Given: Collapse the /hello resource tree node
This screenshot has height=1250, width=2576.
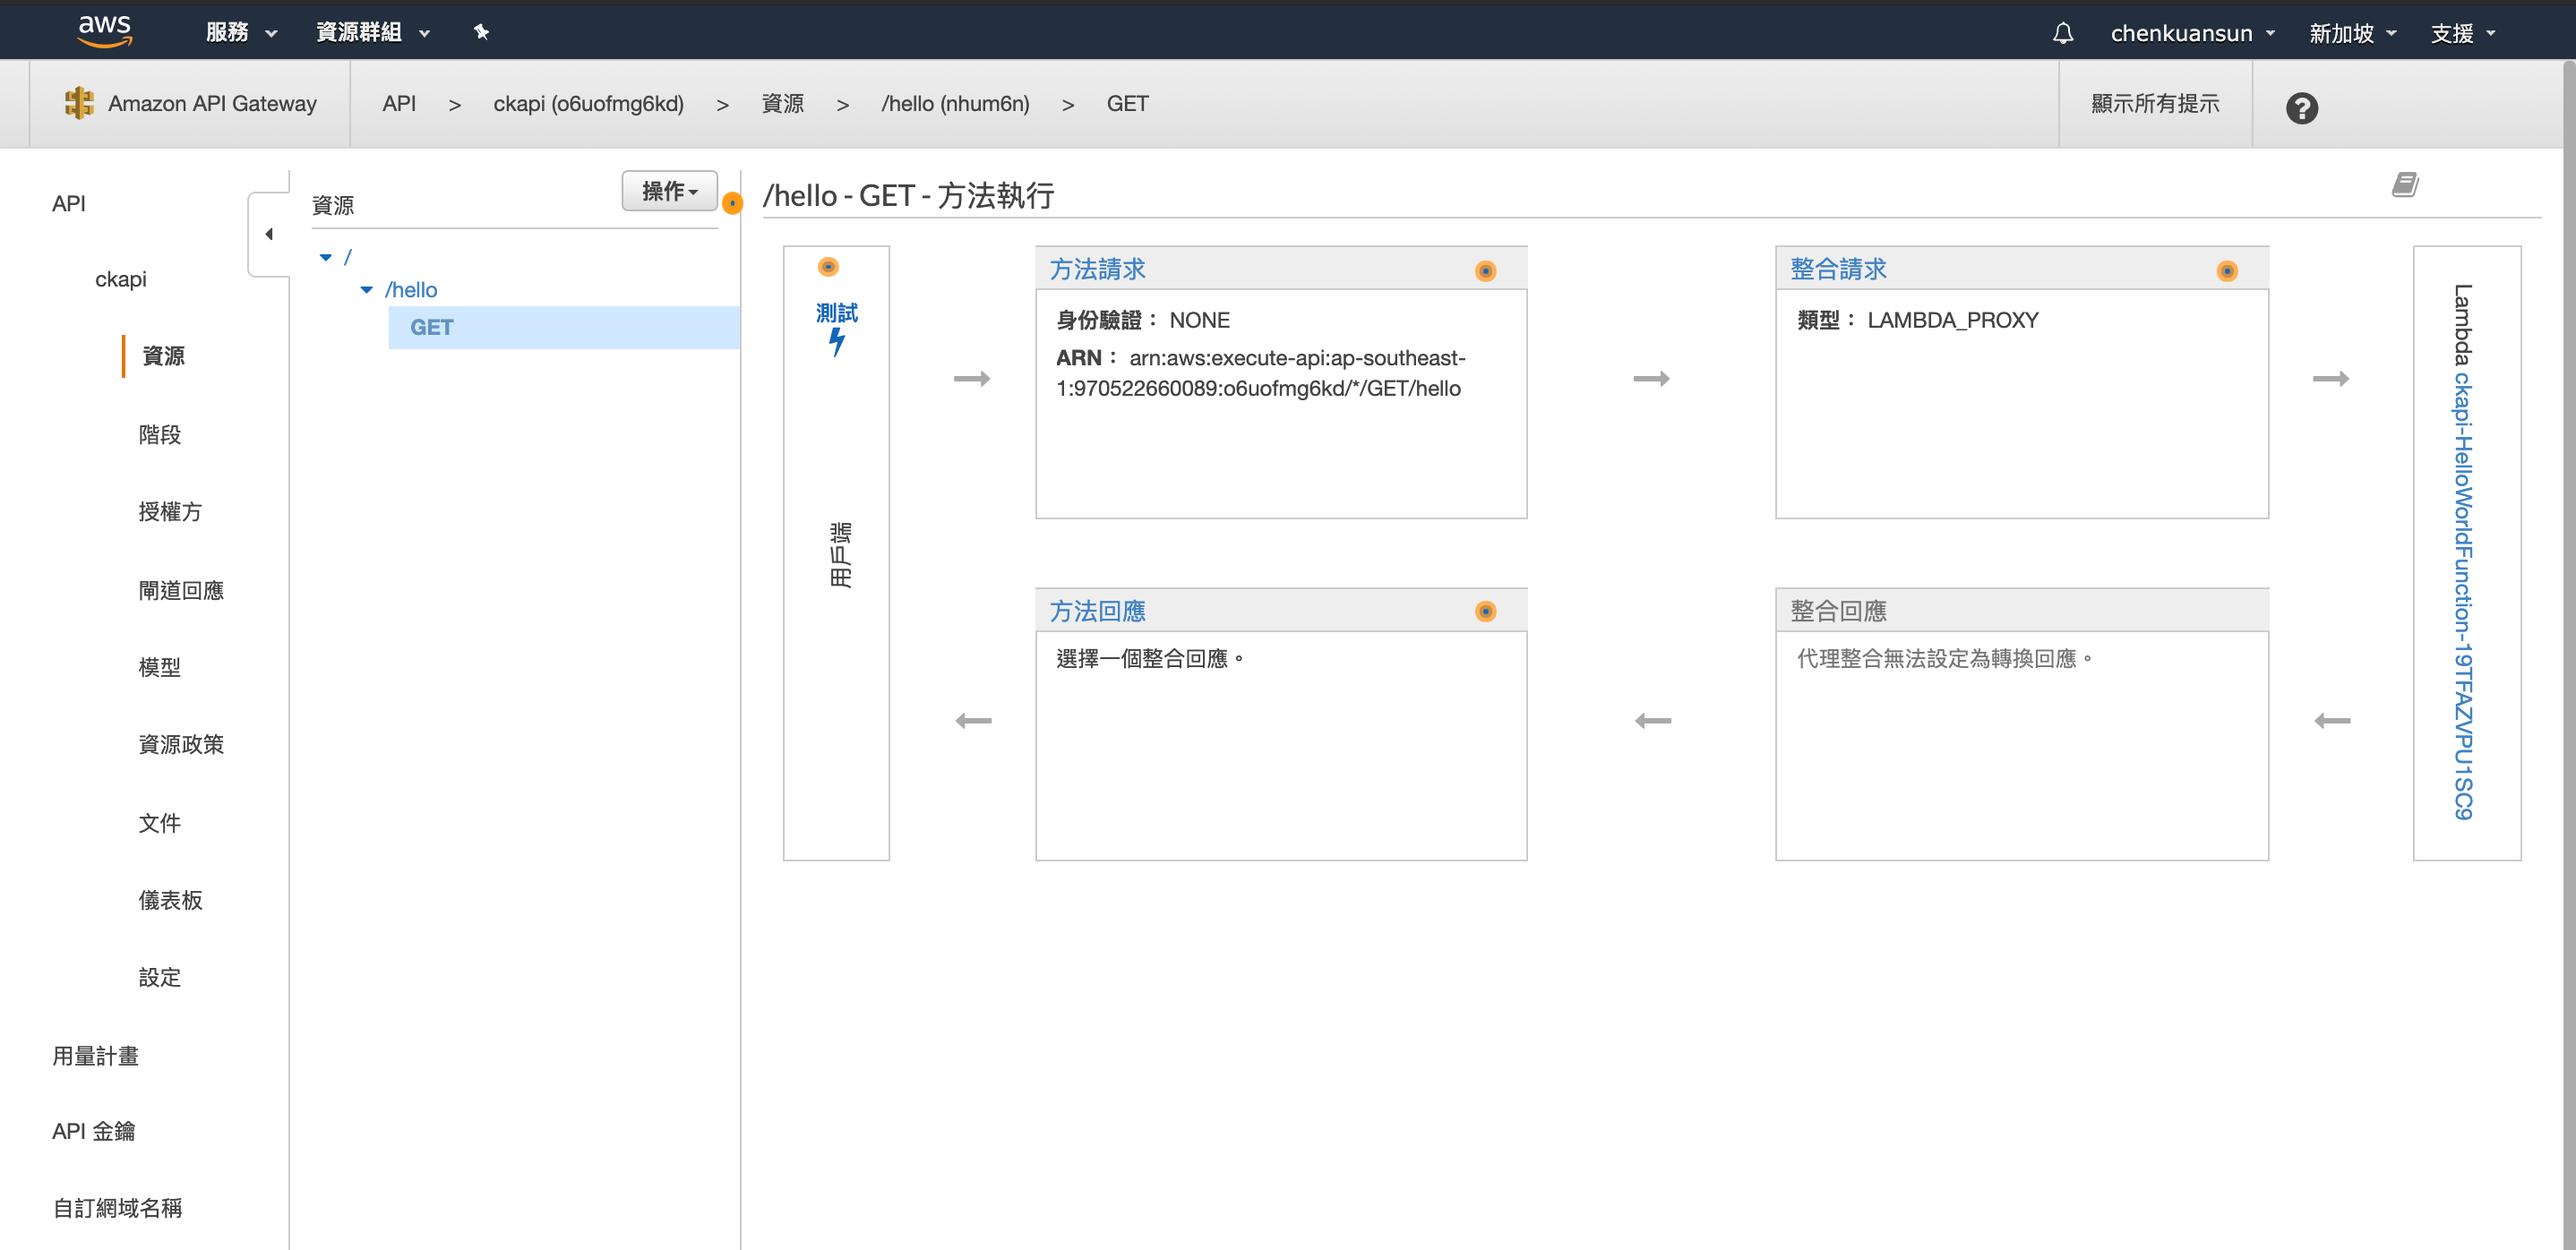Looking at the screenshot, I should (x=366, y=290).
